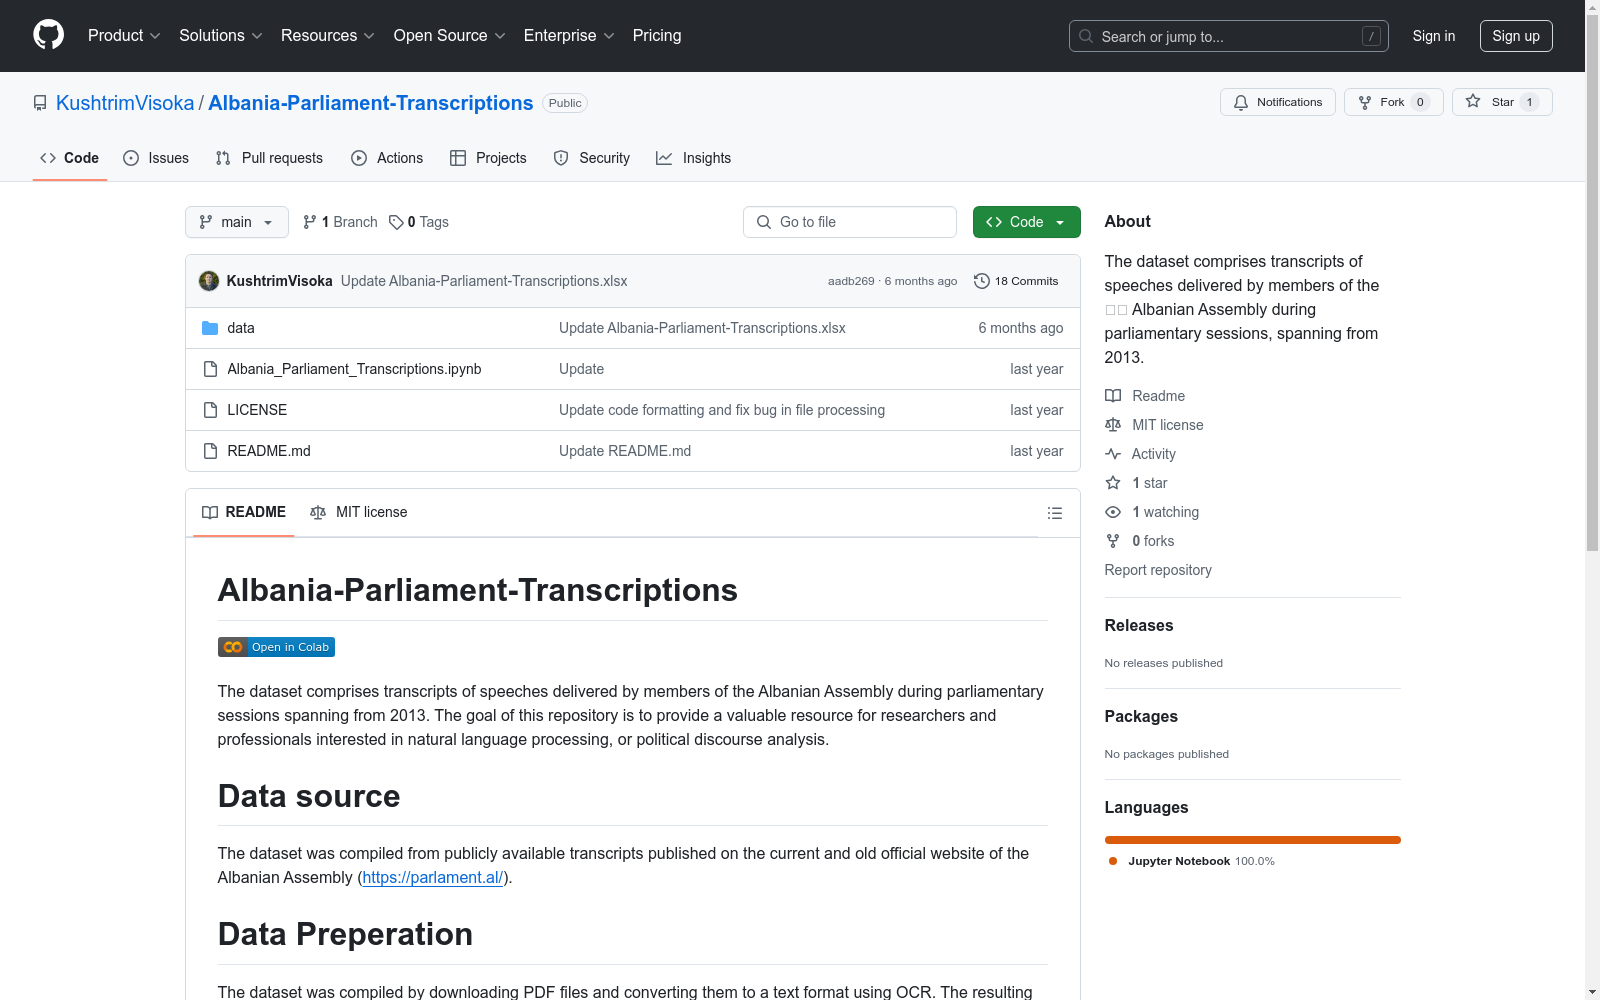Open the Issues tab
This screenshot has height=1000, width=1600.
click(x=156, y=158)
